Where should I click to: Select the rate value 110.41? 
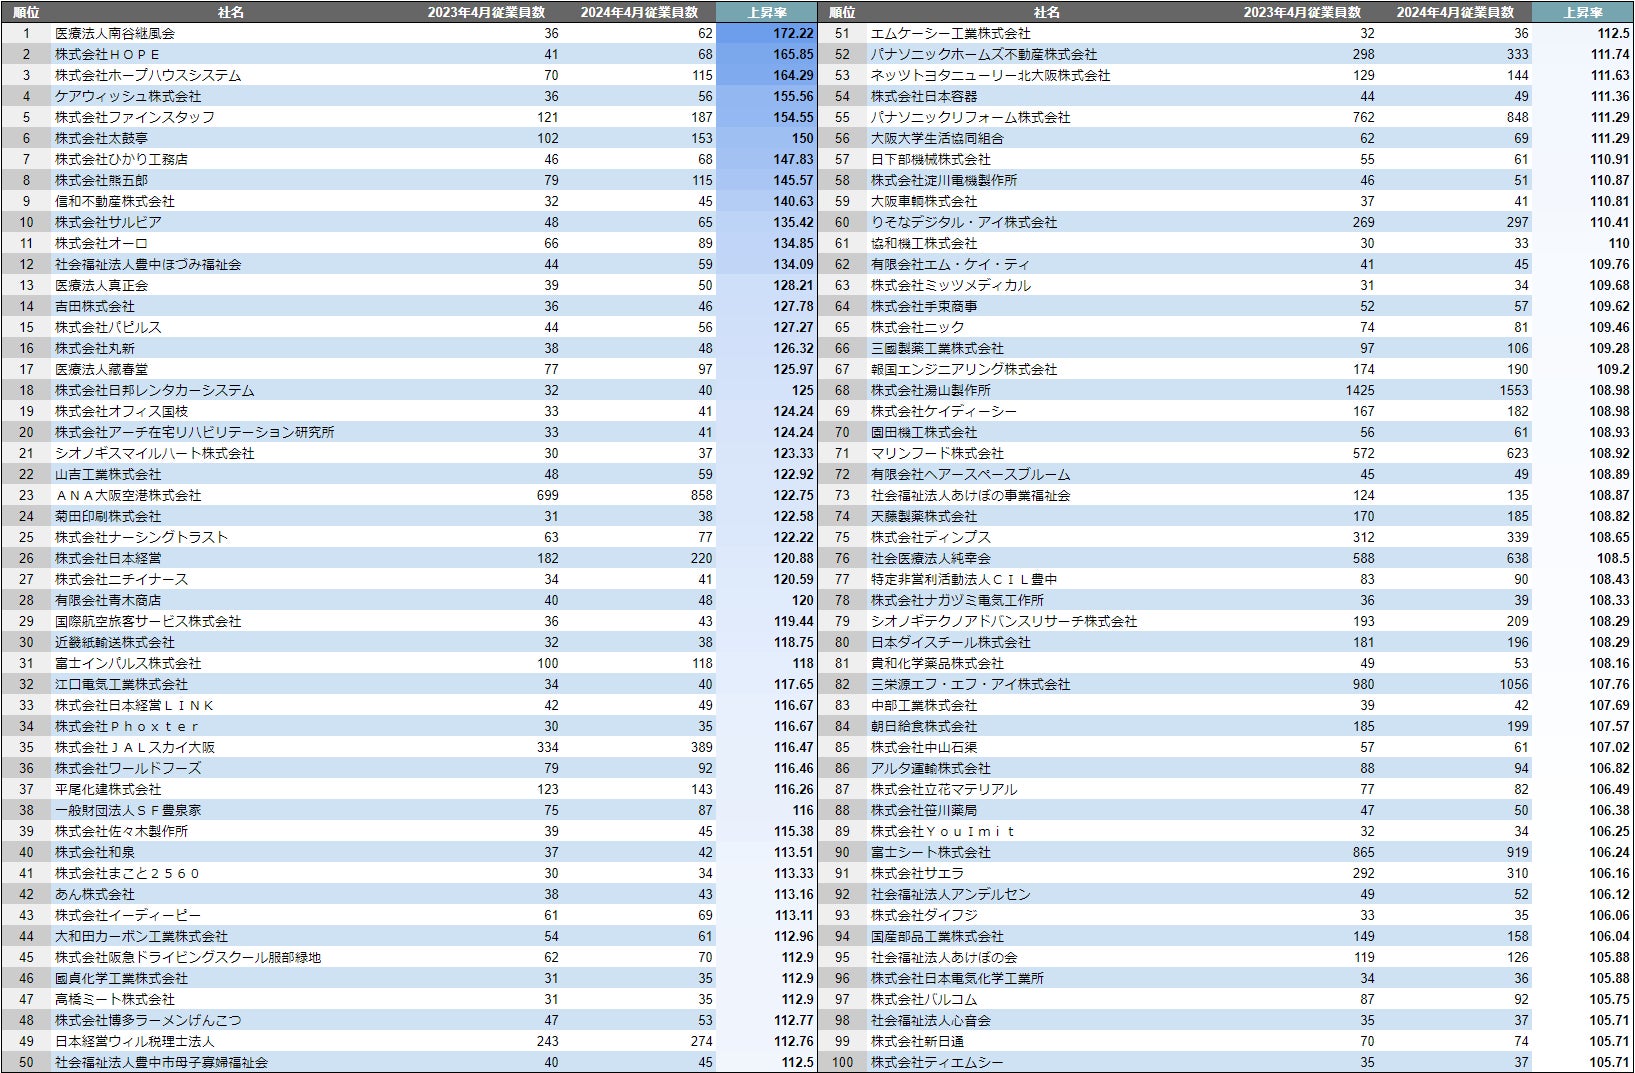click(1610, 222)
